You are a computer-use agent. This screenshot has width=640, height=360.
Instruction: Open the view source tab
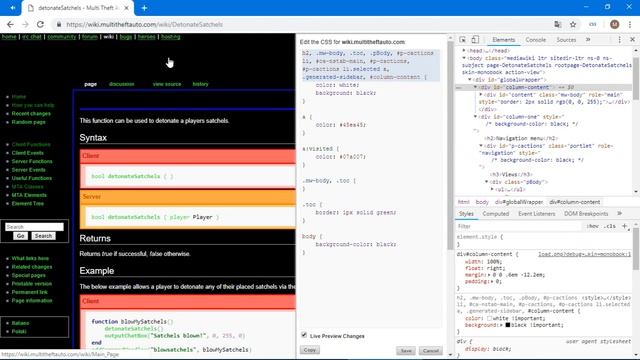click(x=167, y=84)
